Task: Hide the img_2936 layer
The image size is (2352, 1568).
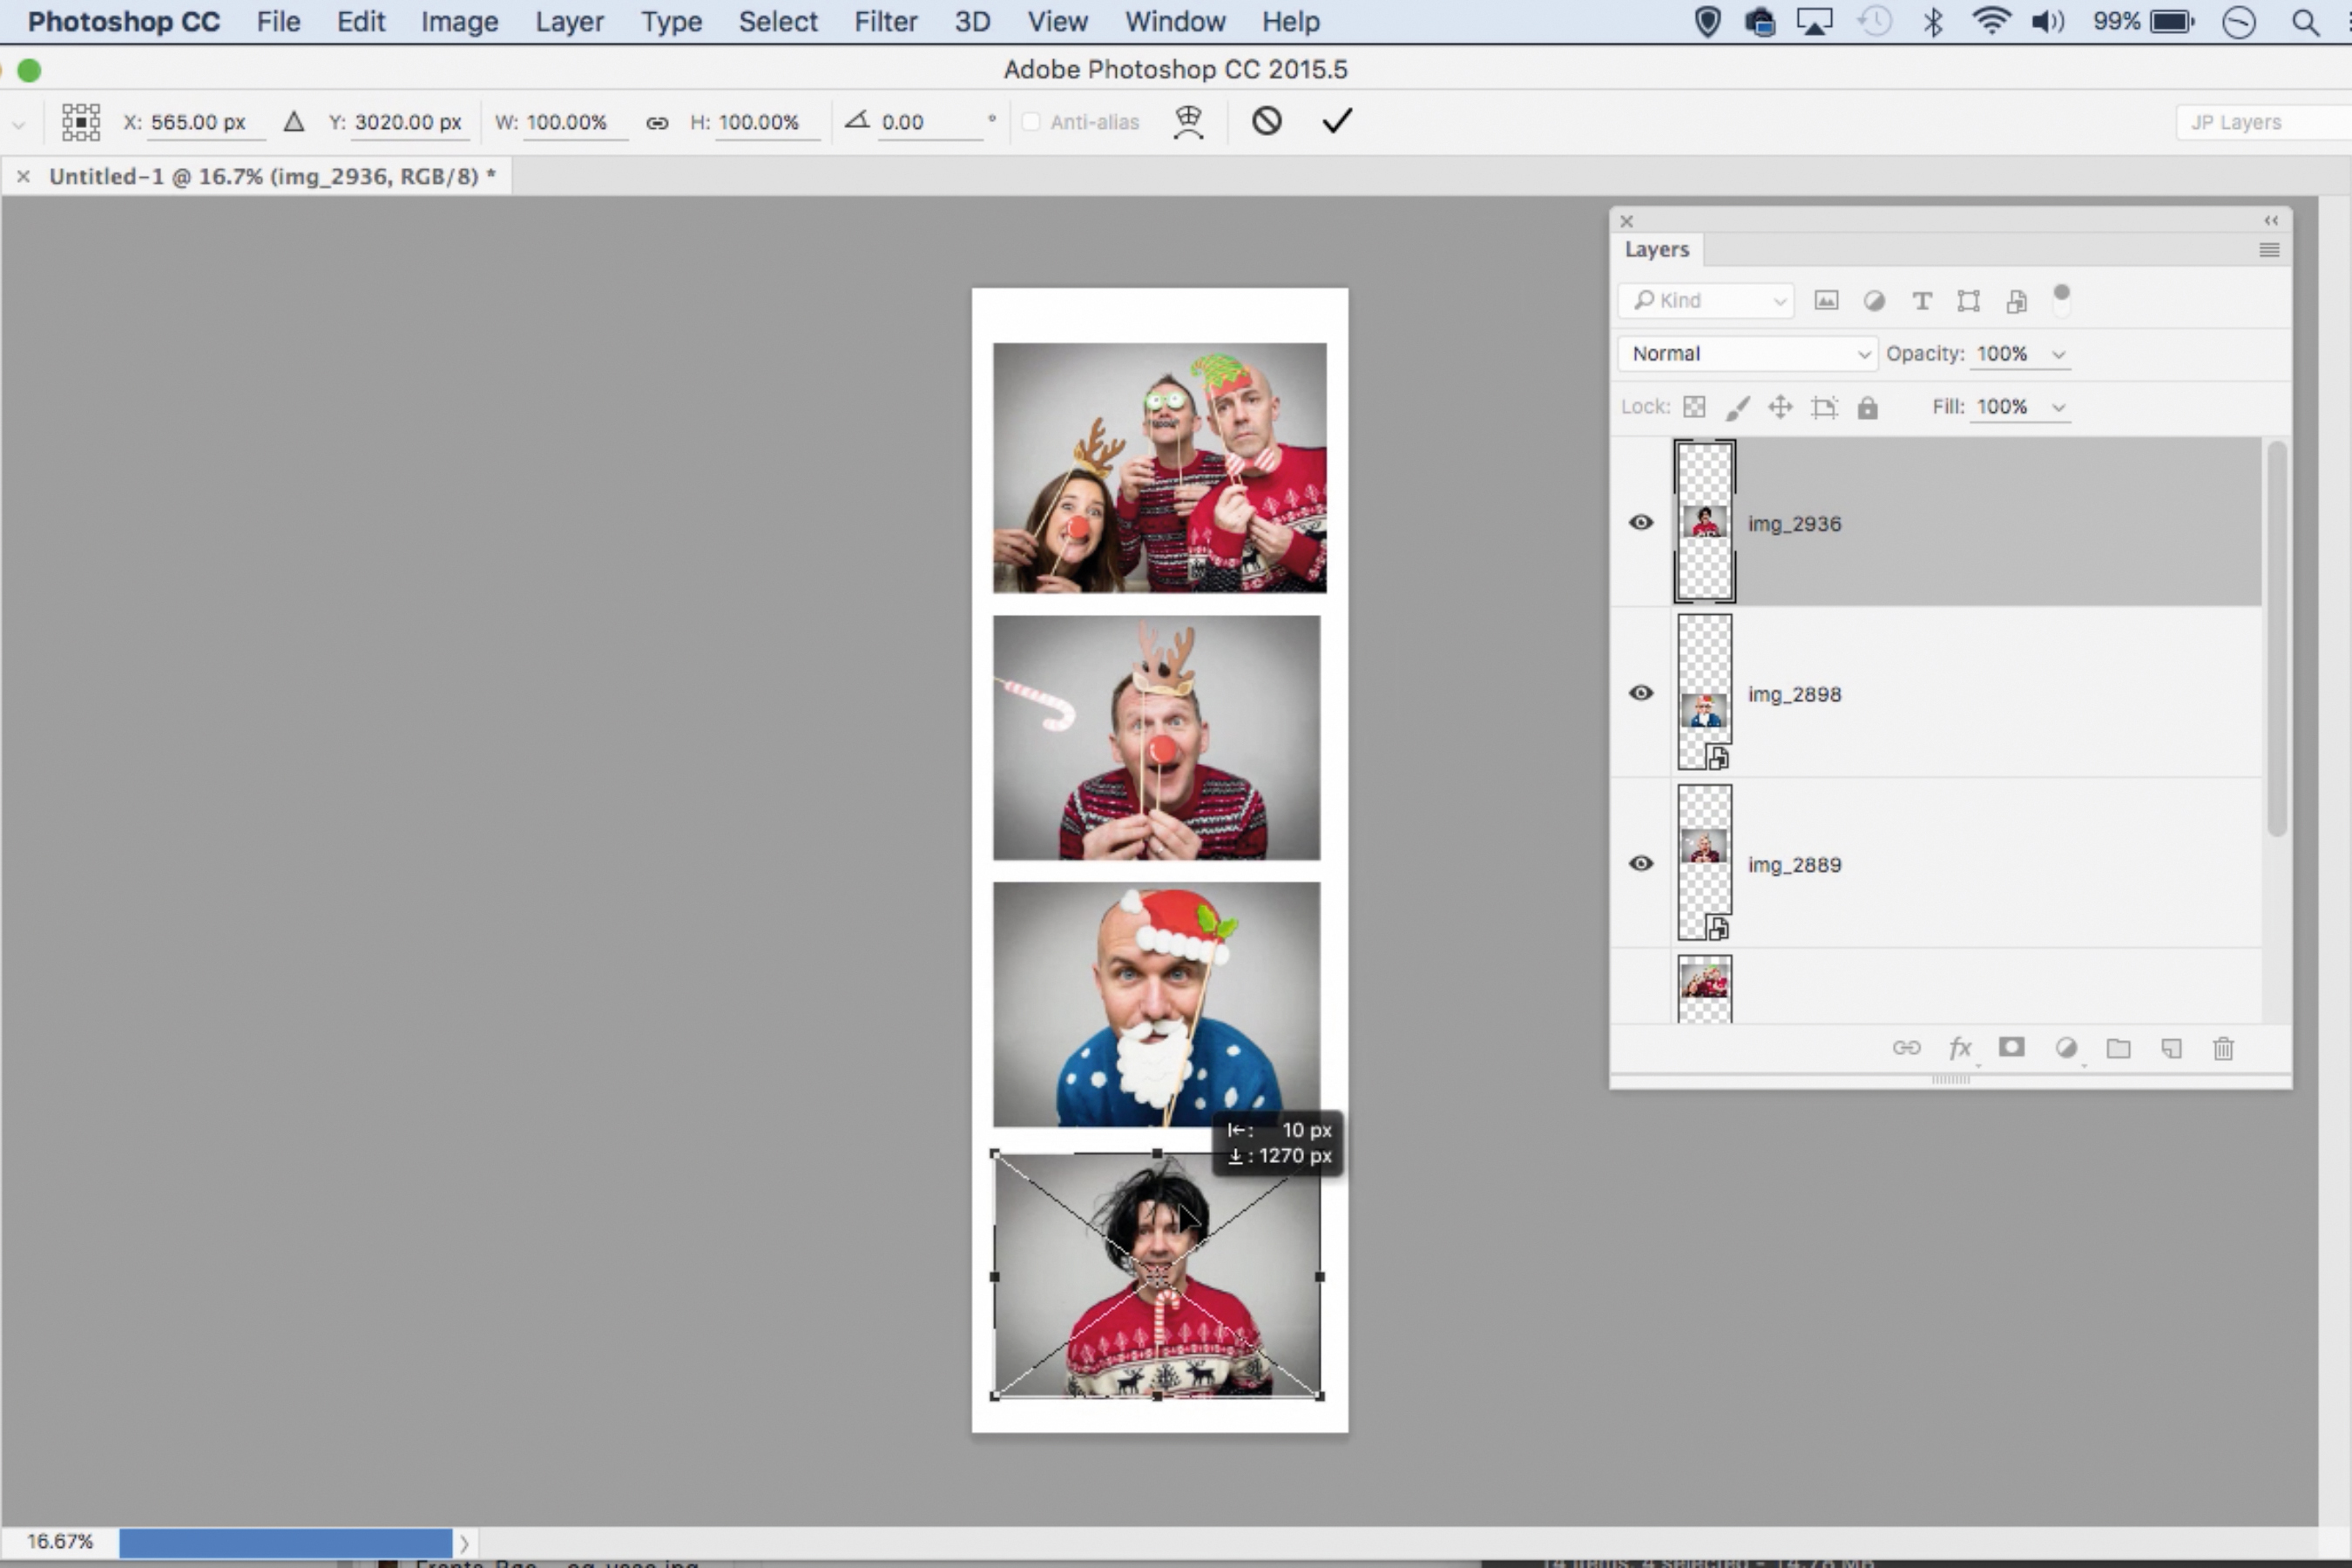Action: (1640, 522)
